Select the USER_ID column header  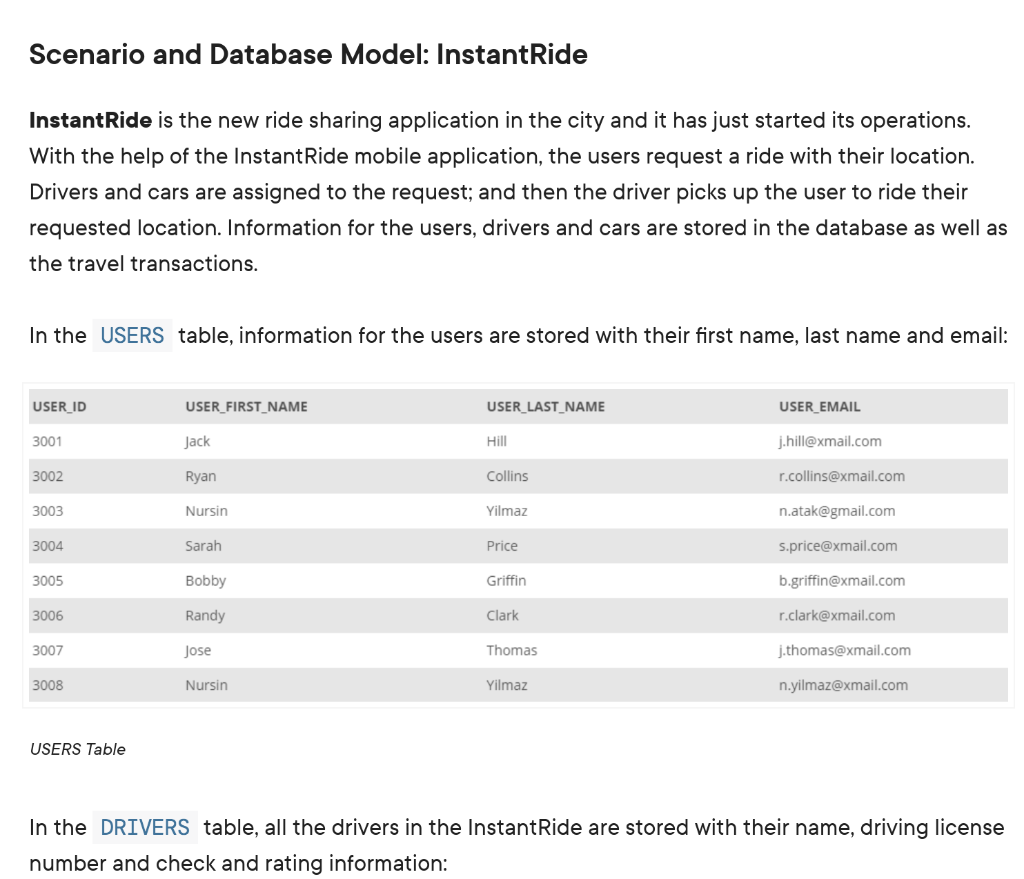pos(59,407)
